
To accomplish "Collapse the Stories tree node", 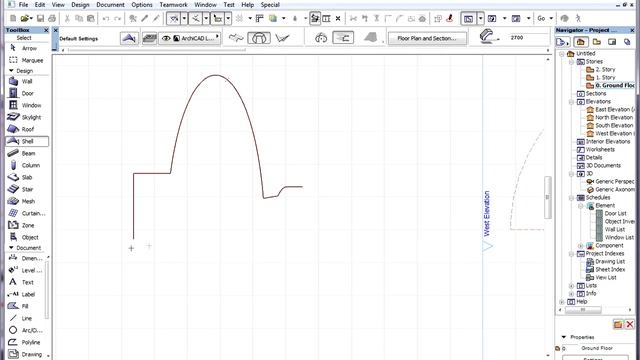I will [571, 62].
